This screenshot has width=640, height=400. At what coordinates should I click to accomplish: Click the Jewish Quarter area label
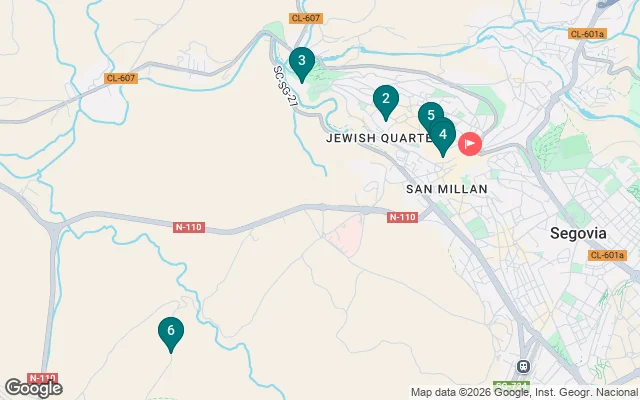tap(378, 138)
